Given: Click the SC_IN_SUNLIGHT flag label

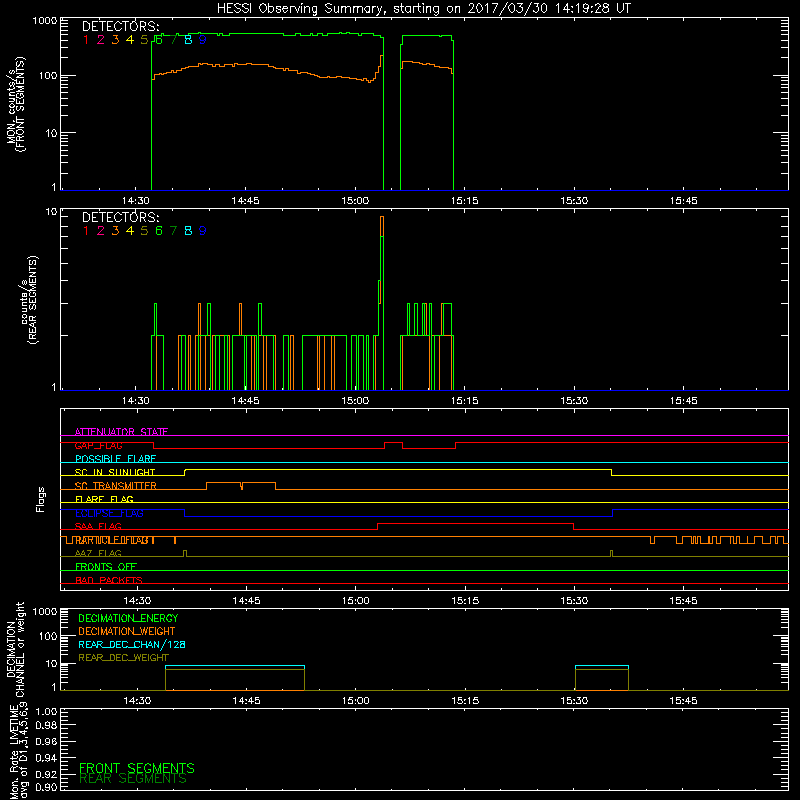Looking at the screenshot, I should point(115,472).
